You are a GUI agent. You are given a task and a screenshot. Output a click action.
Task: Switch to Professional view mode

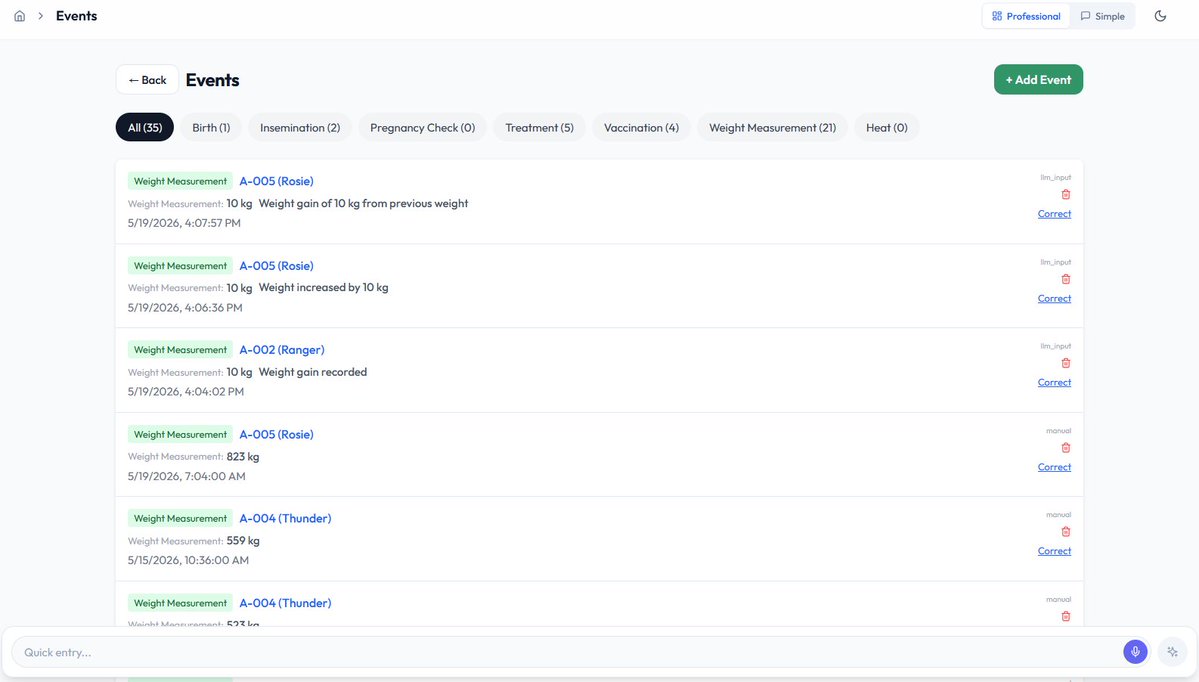1025,16
